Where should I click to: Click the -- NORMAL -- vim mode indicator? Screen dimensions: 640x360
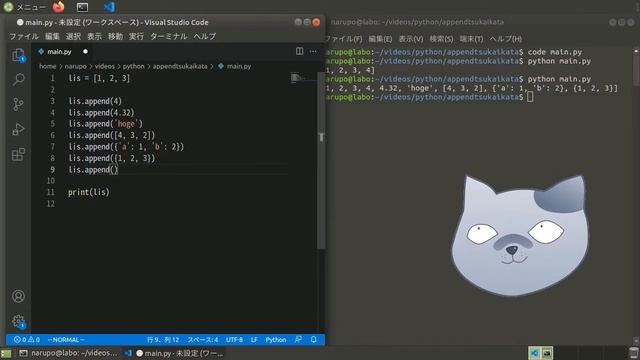[66, 340]
